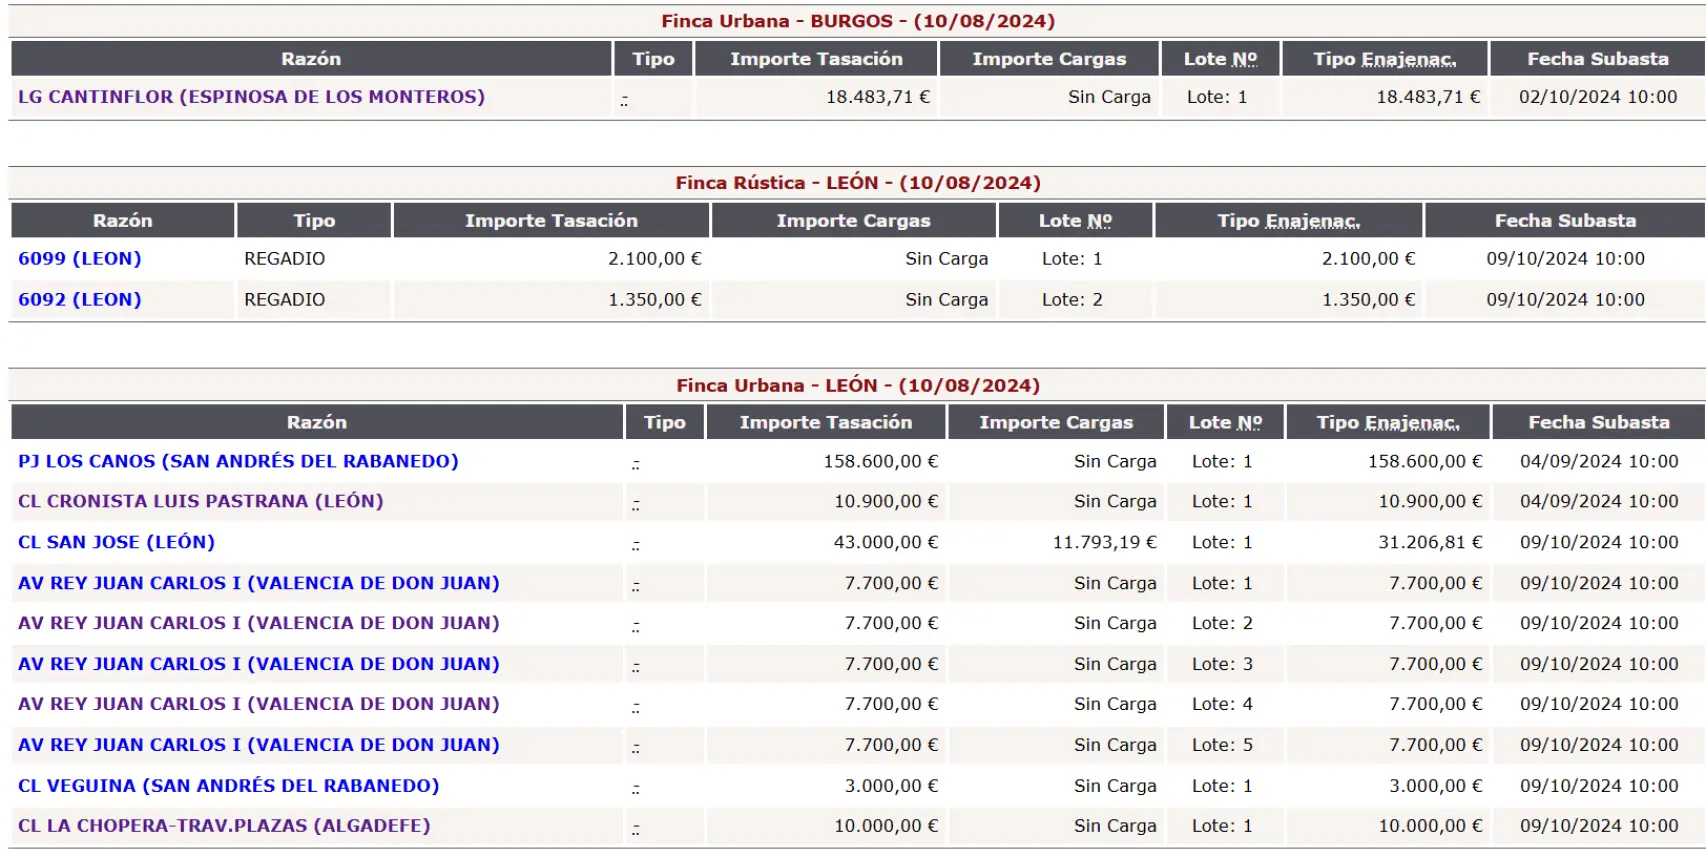The height and width of the screenshot is (856, 1706).
Task: Select REGADIO type in the 6099 (LEON) row
Action: (285, 258)
